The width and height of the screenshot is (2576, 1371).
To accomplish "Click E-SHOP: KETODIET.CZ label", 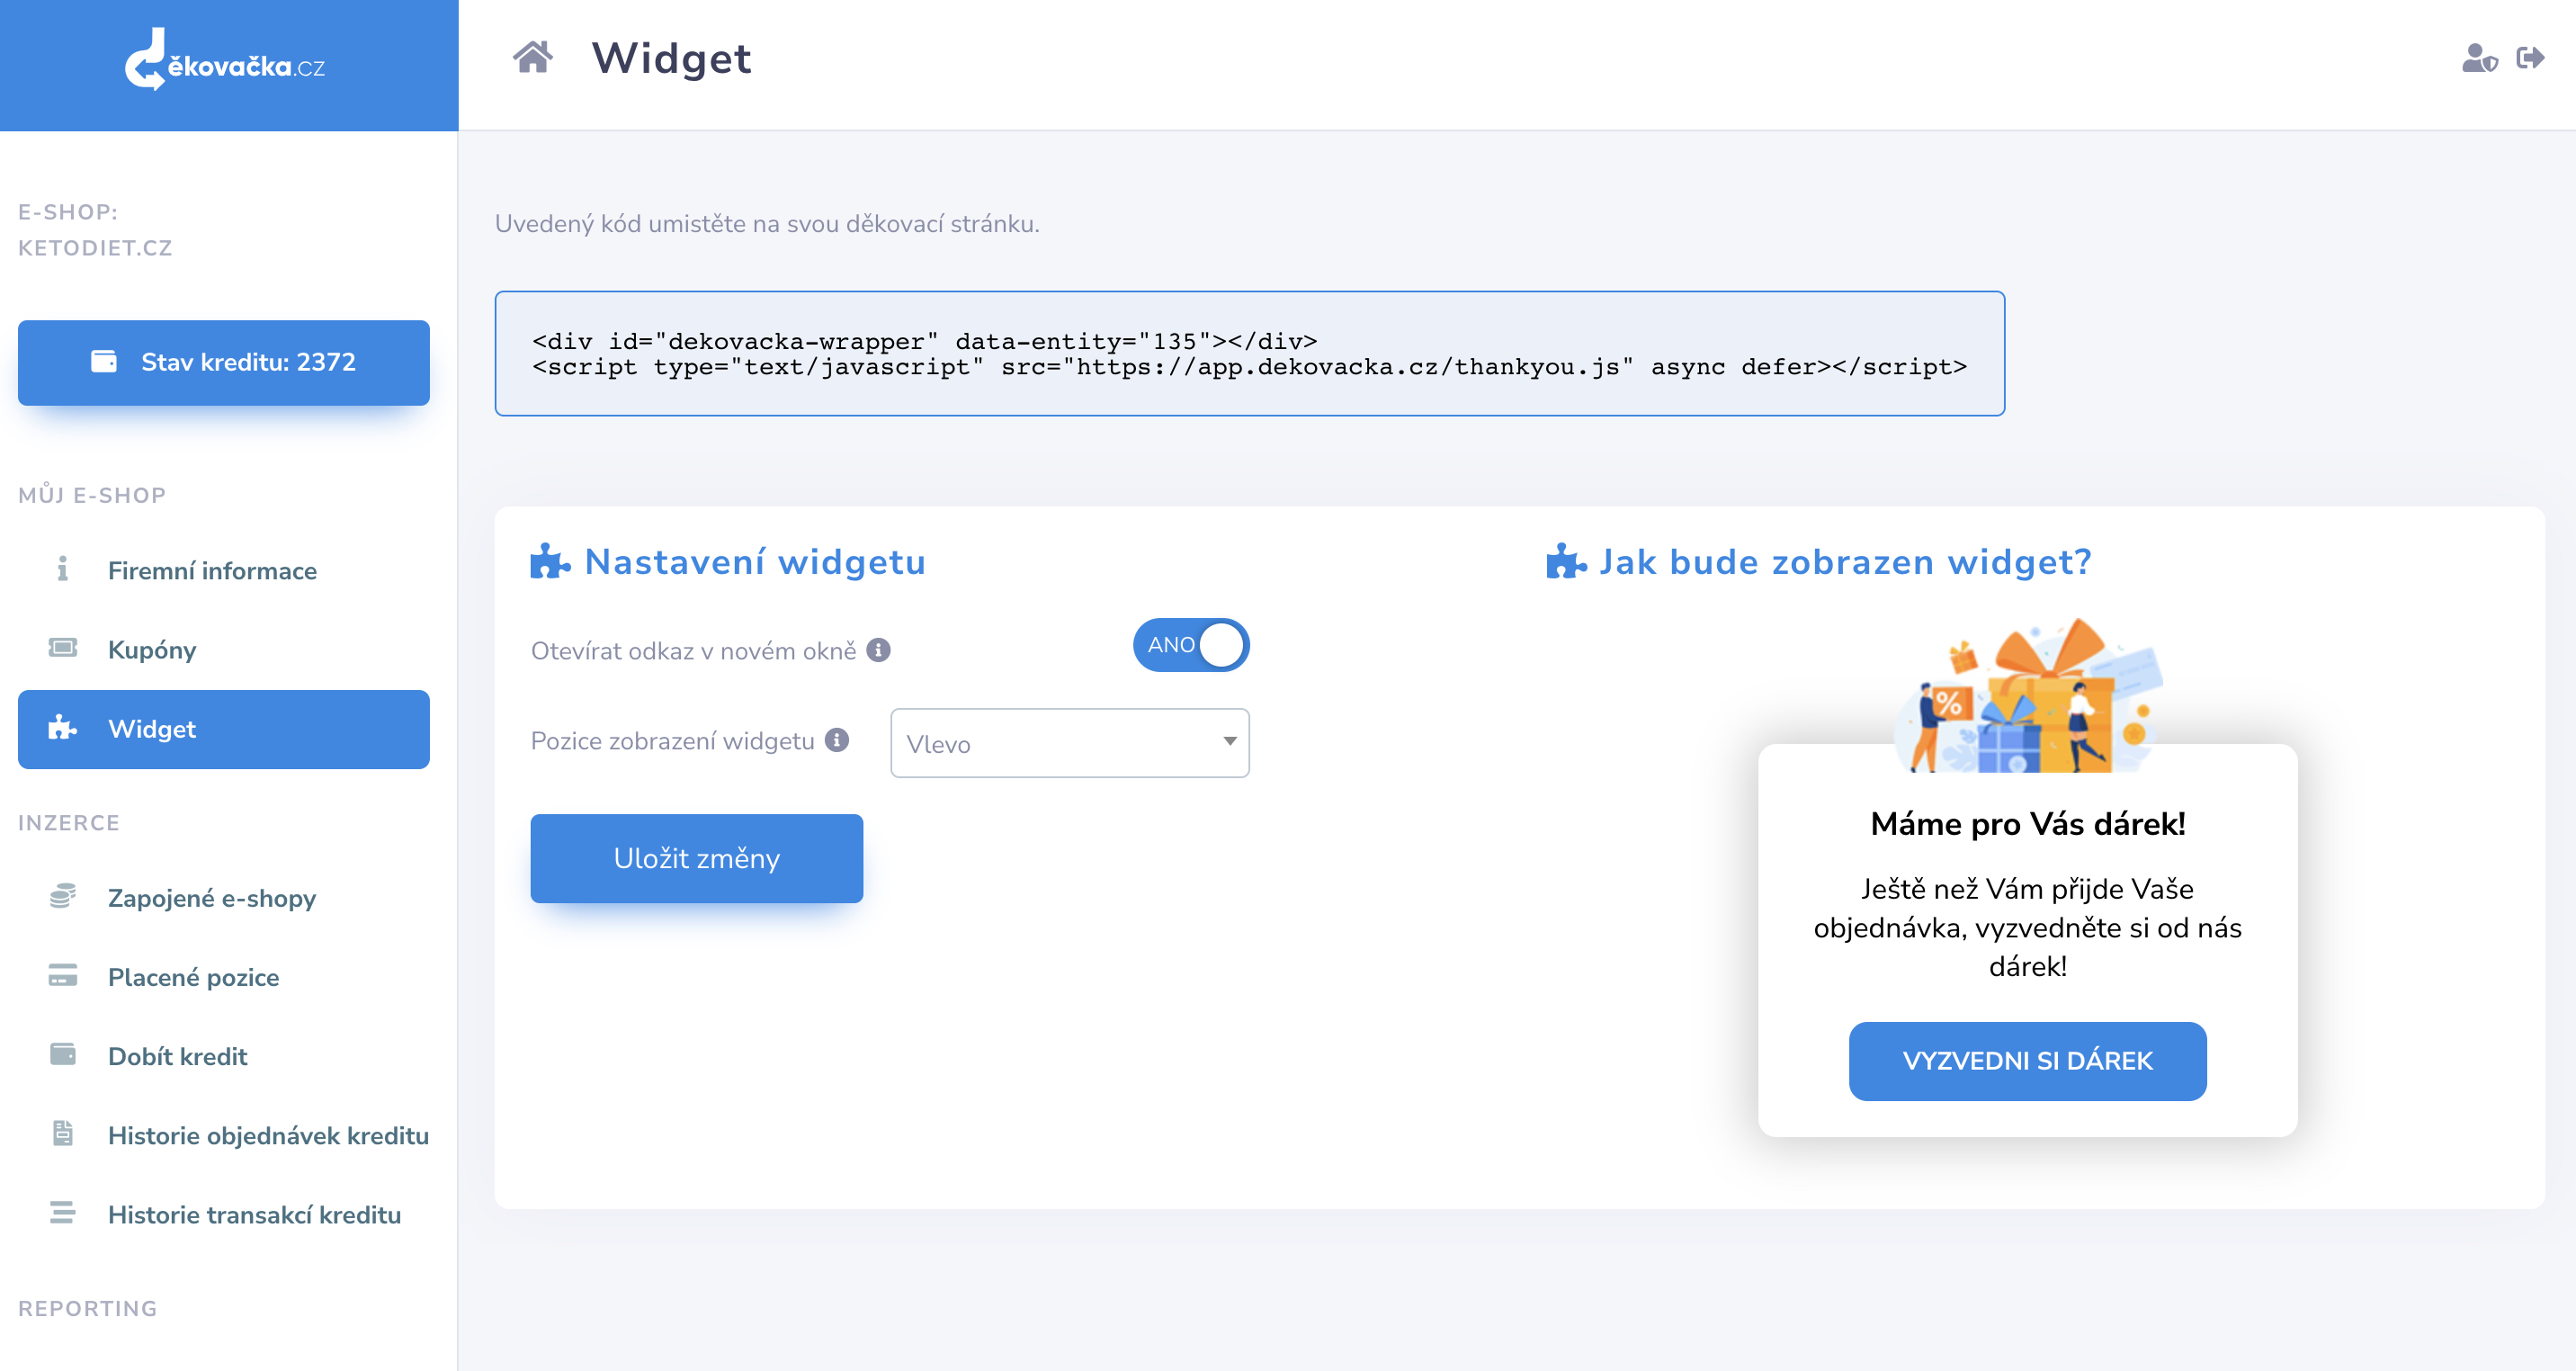I will [95, 230].
